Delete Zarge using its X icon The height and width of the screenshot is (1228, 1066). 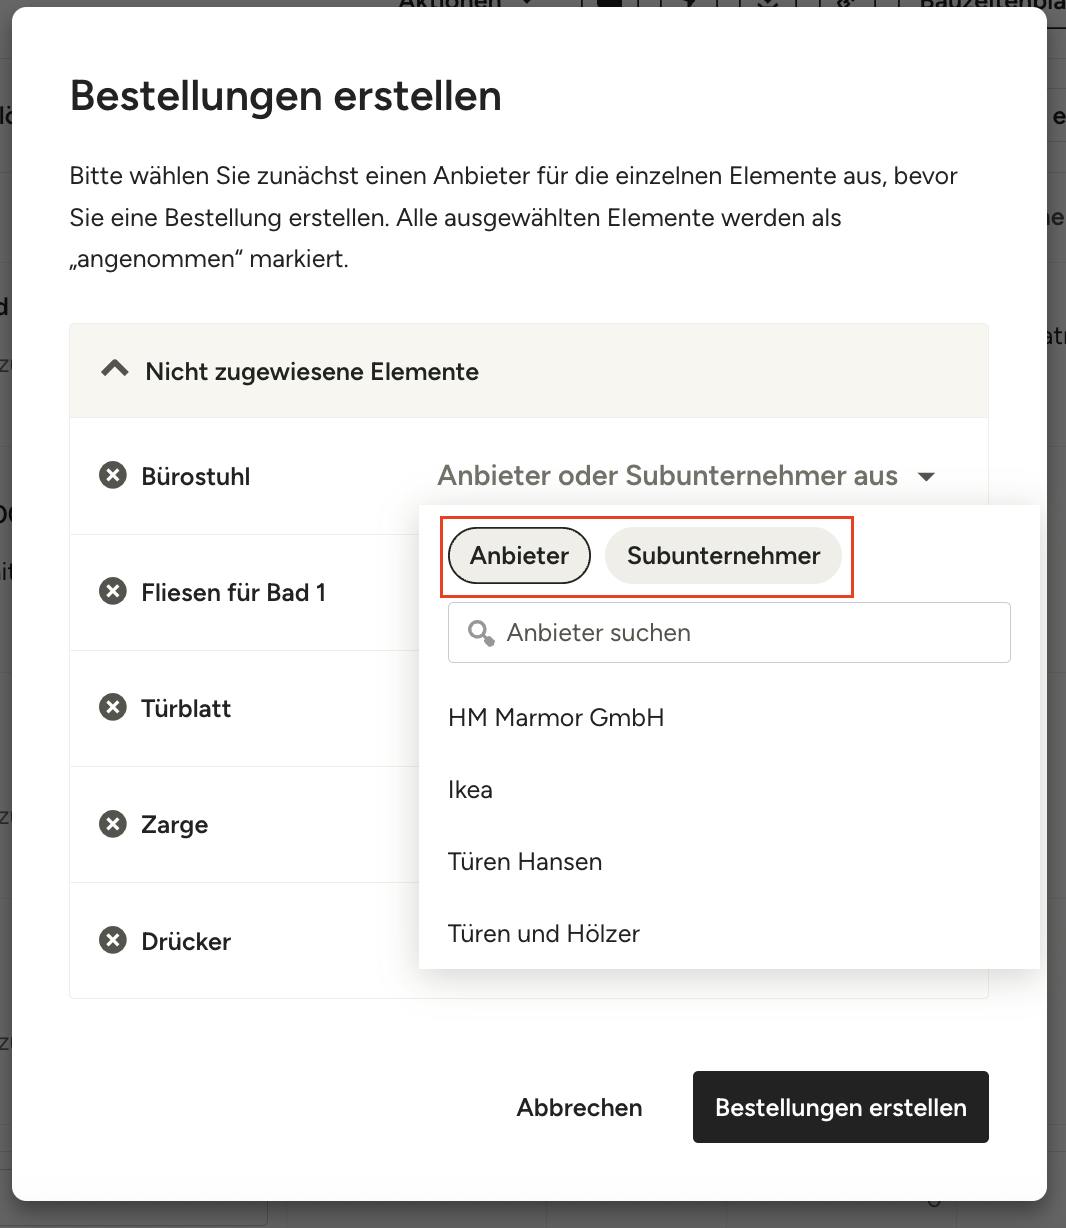tap(113, 824)
